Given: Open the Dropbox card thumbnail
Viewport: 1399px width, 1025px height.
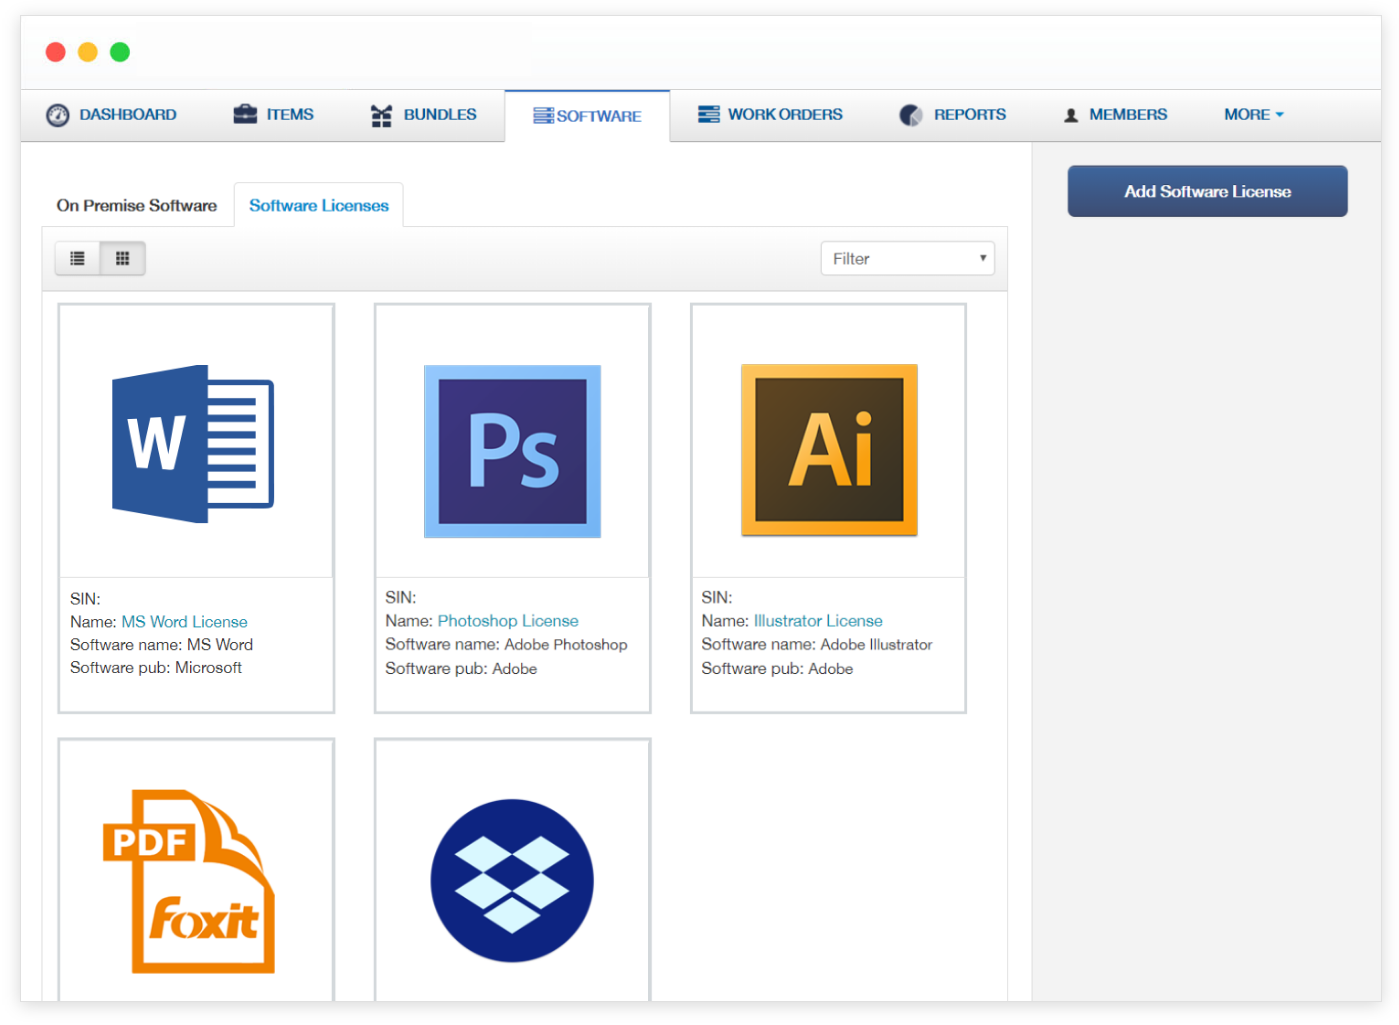Looking at the screenshot, I should click(x=512, y=879).
